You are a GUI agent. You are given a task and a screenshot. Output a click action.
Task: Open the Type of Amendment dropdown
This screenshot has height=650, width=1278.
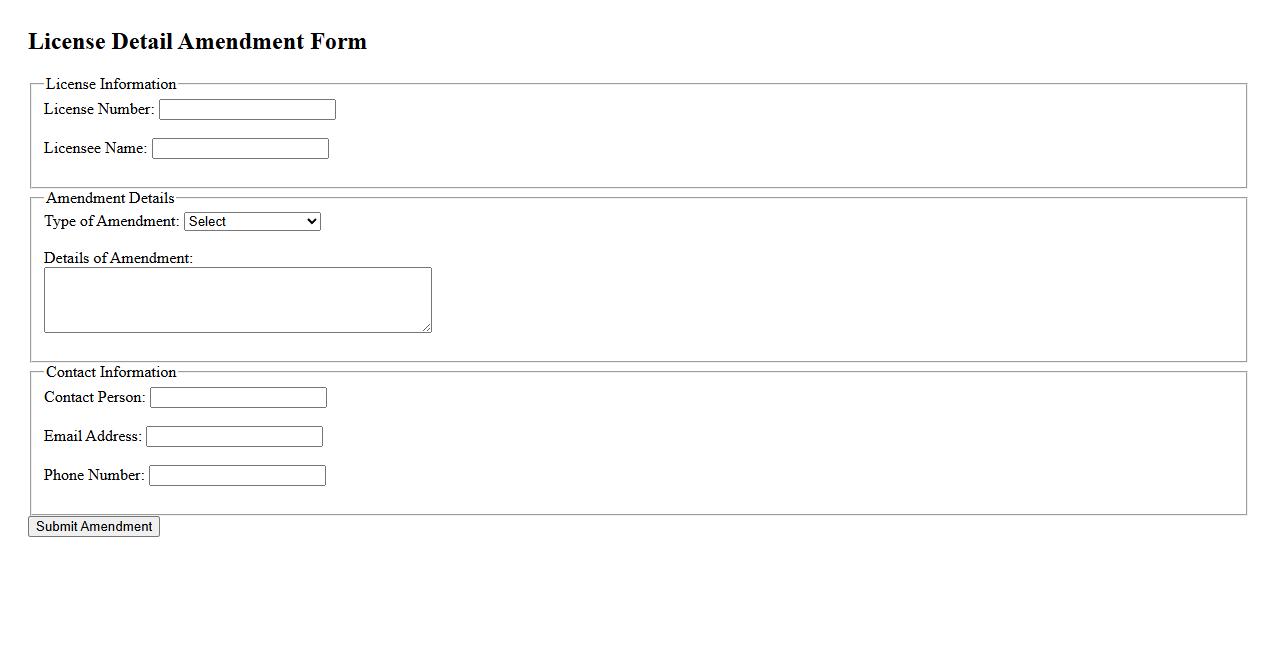pyautogui.click(x=252, y=222)
